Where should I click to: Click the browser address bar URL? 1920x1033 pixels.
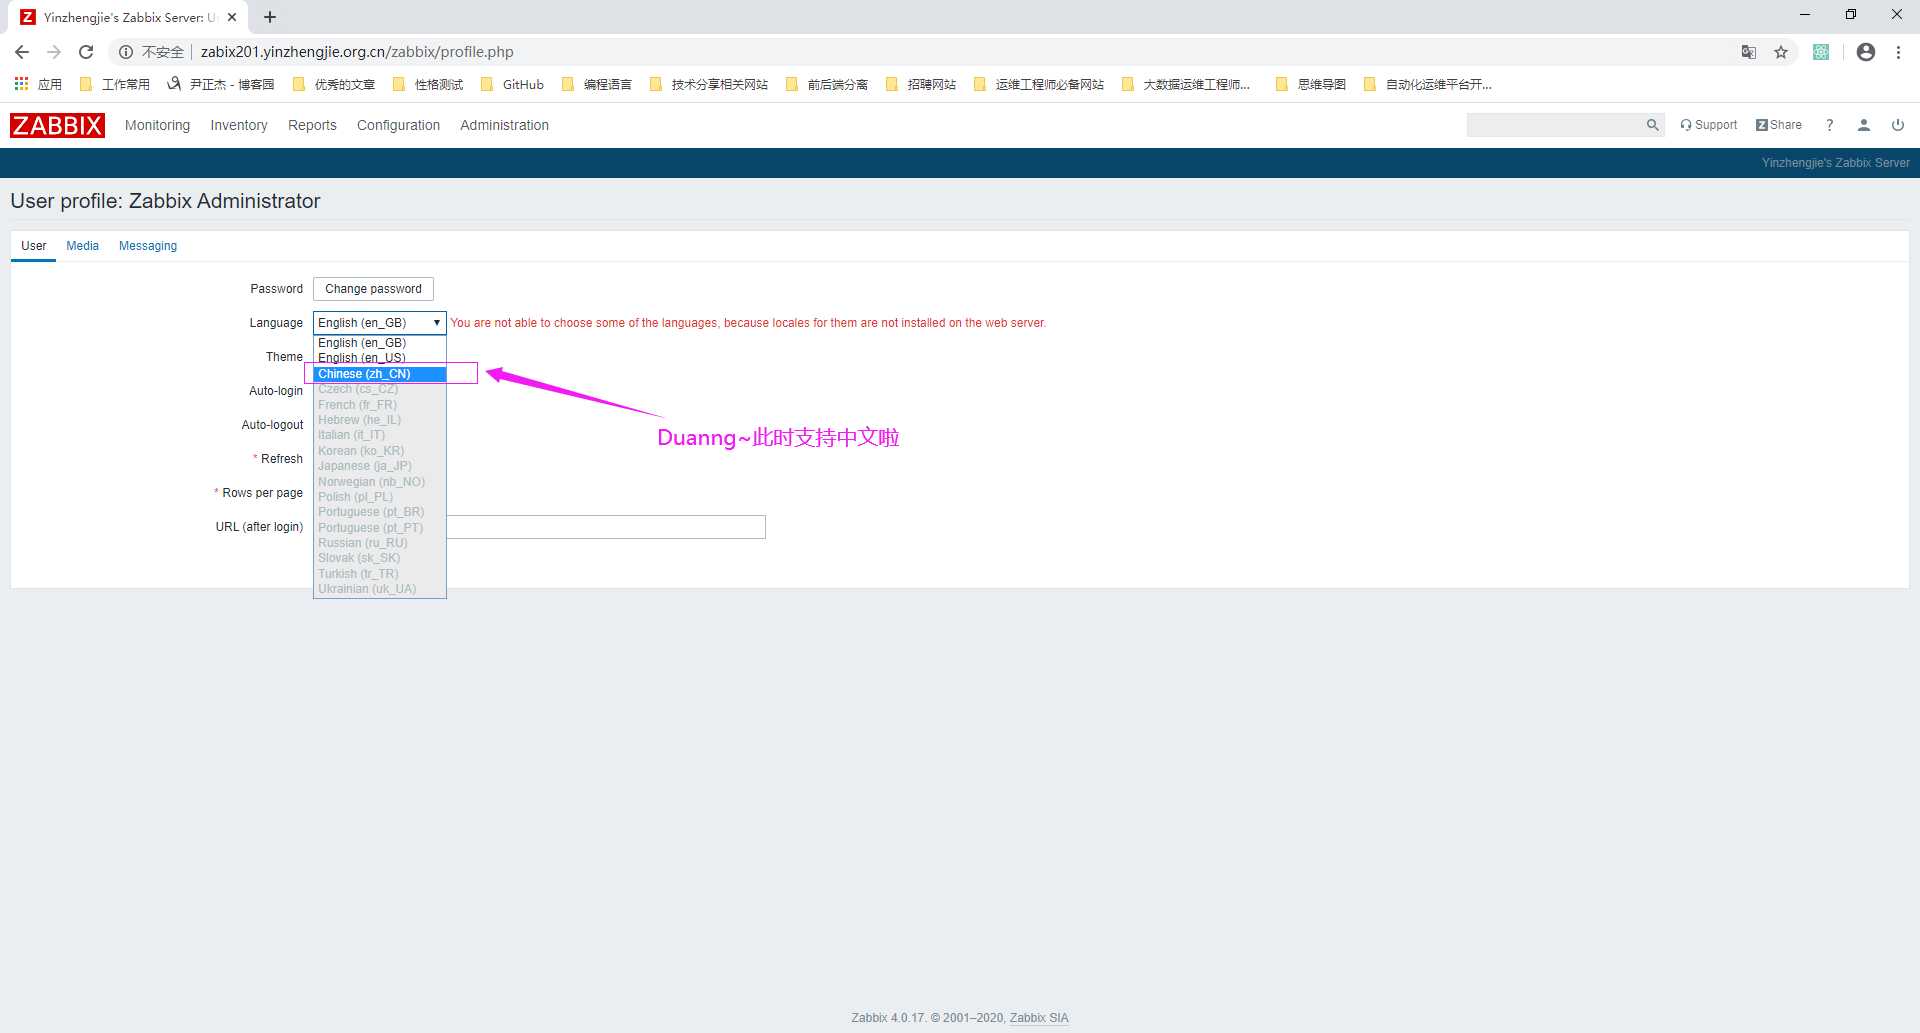pyautogui.click(x=357, y=52)
